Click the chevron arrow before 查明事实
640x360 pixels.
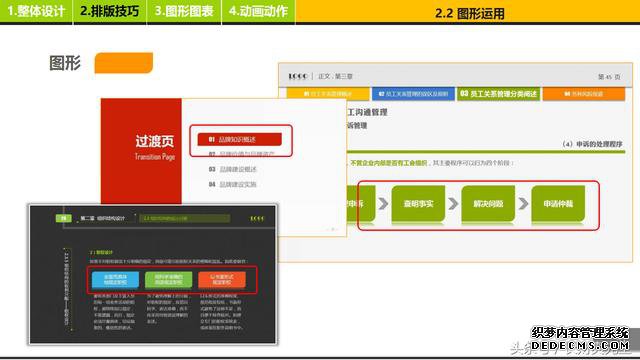coord(383,203)
